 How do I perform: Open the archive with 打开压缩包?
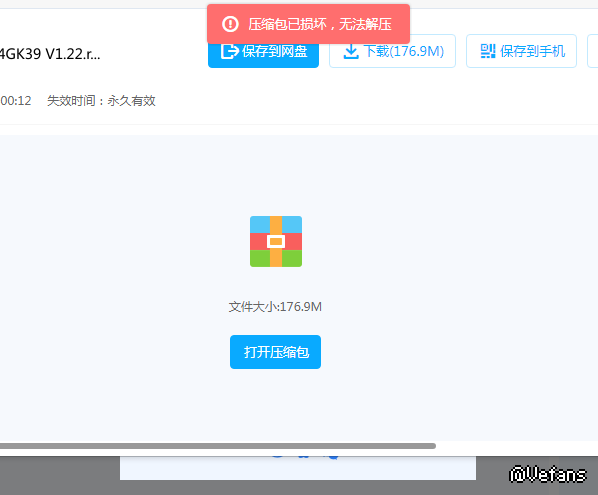point(275,352)
